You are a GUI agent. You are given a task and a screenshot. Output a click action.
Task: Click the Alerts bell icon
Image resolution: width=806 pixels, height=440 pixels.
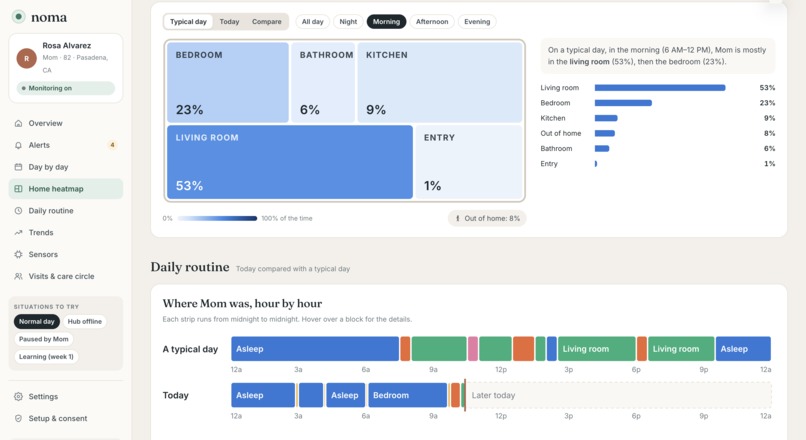click(19, 145)
